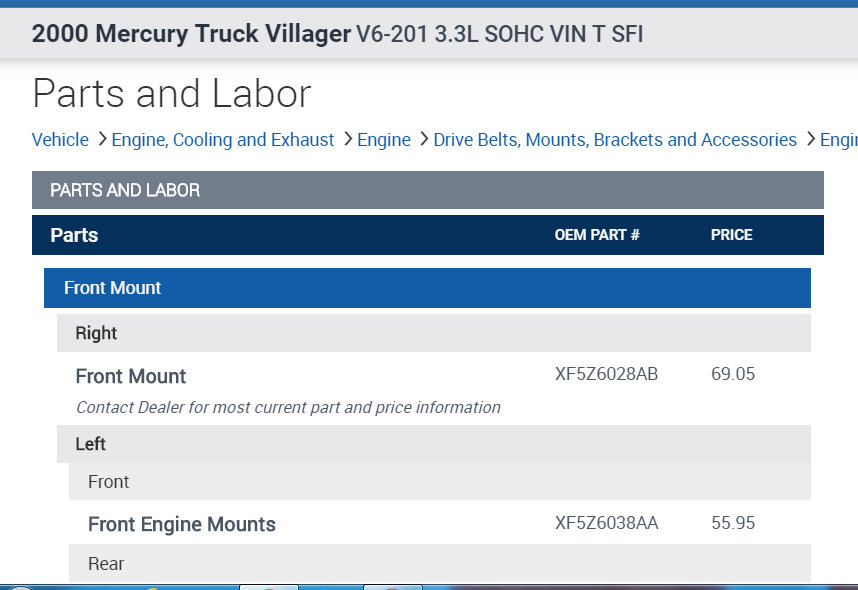Click the bold Front Mount part name
This screenshot has width=858, height=590.
tap(131, 376)
